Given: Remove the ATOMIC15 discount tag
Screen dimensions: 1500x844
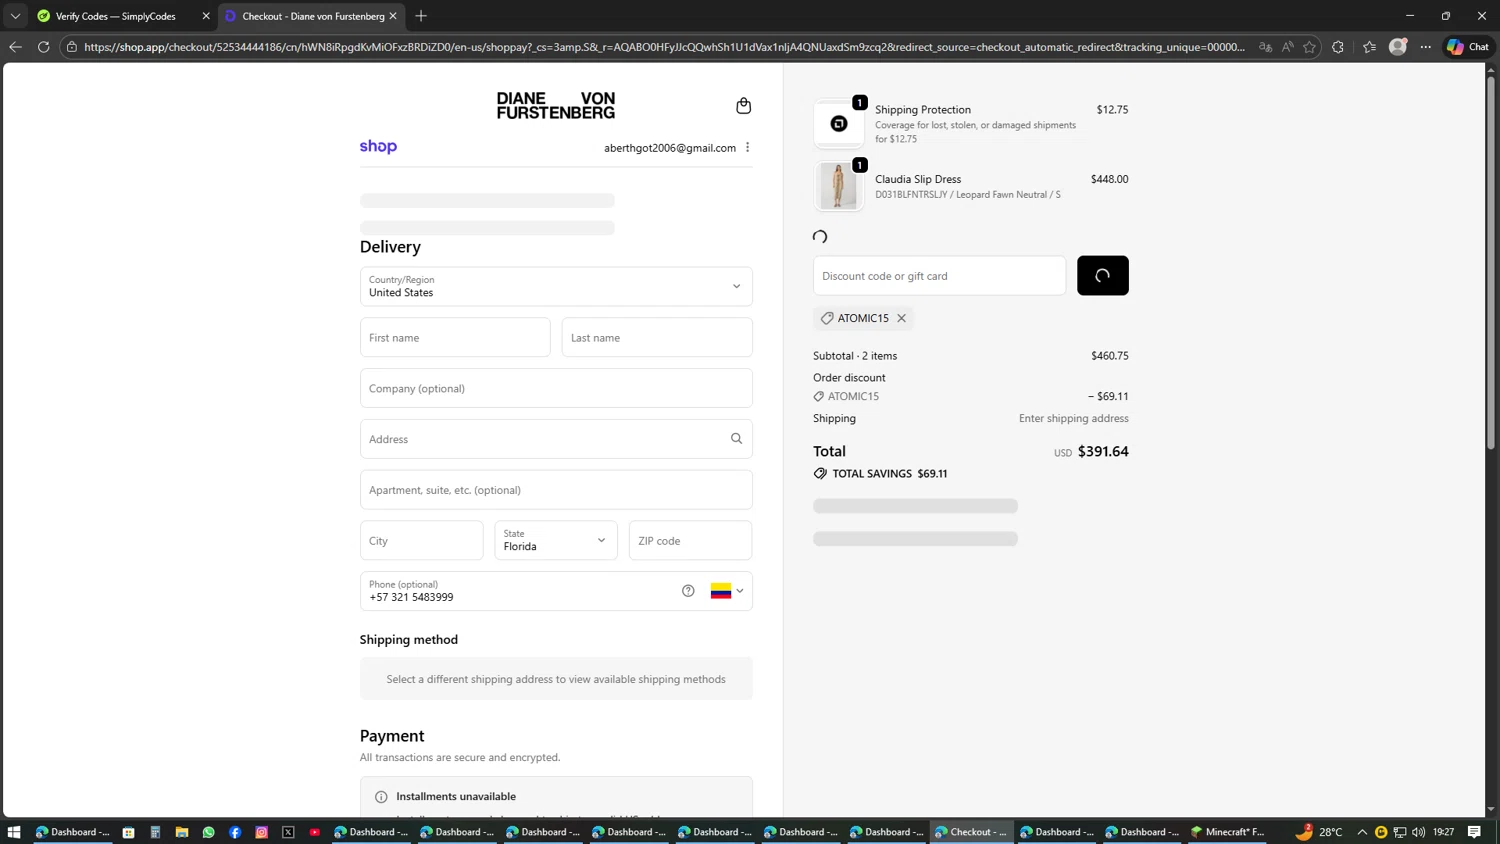Looking at the screenshot, I should click(901, 318).
